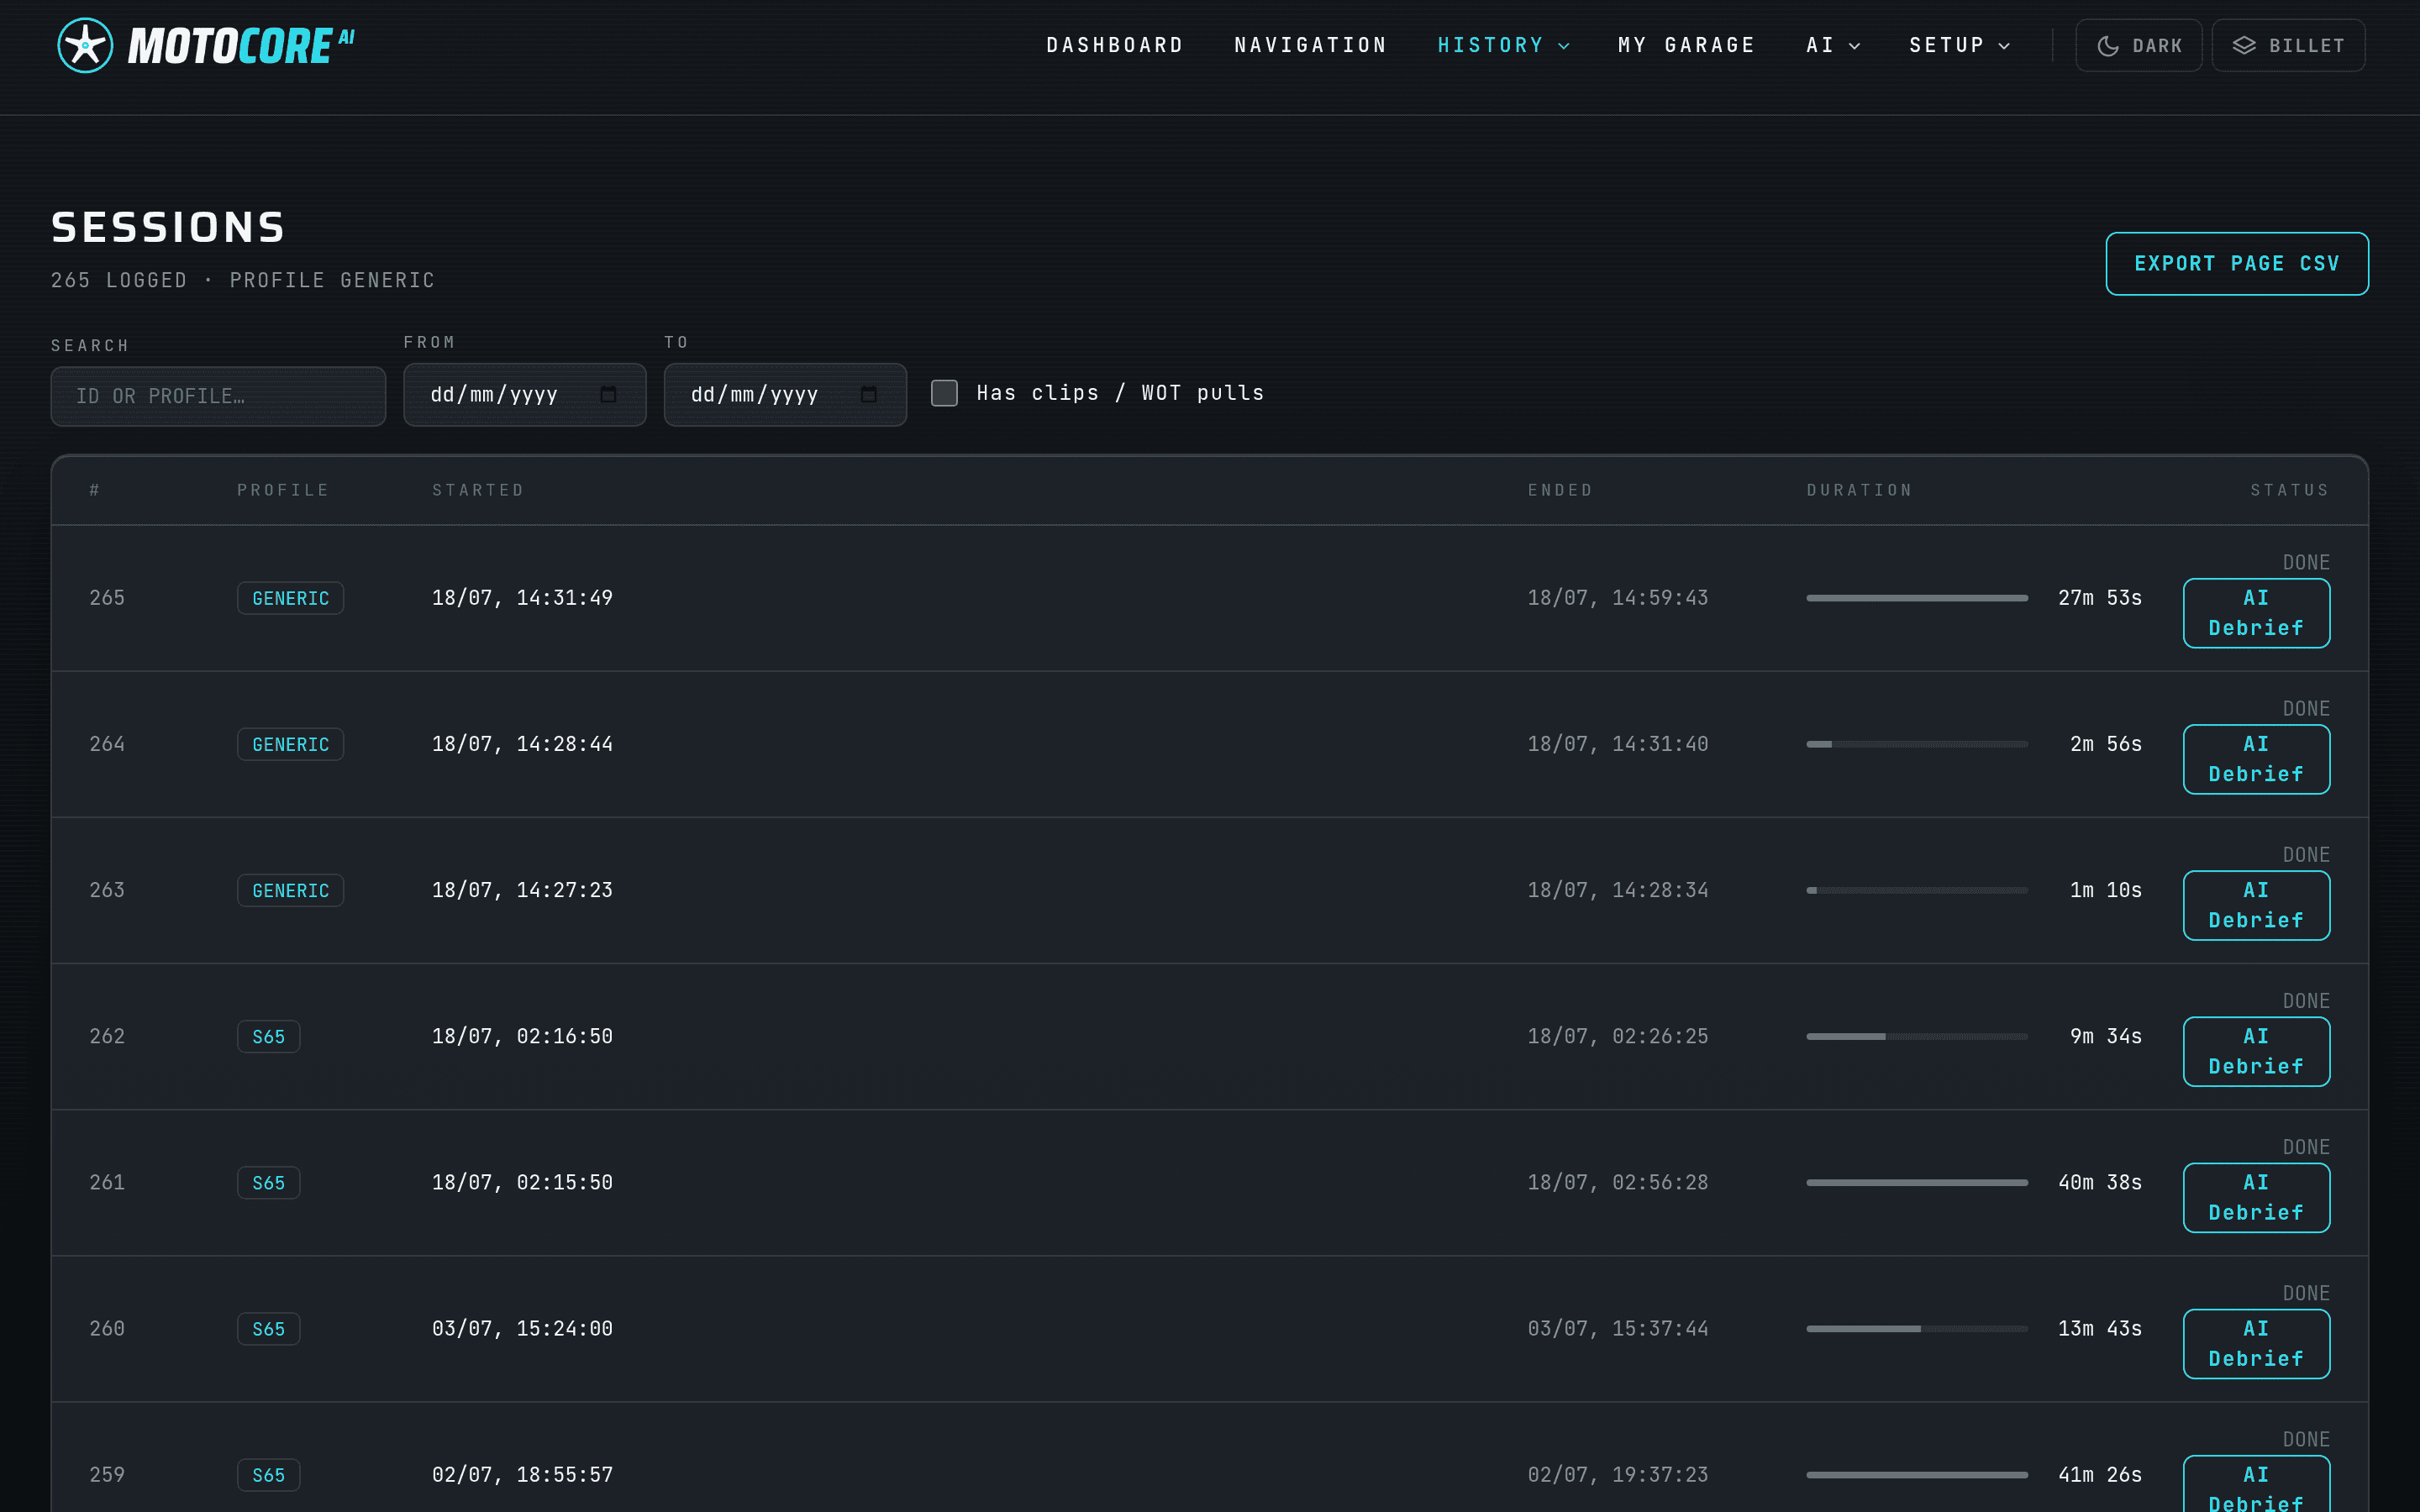Image resolution: width=2420 pixels, height=1512 pixels.
Task: Click duration value 27m 53s
Action: click(2100, 598)
